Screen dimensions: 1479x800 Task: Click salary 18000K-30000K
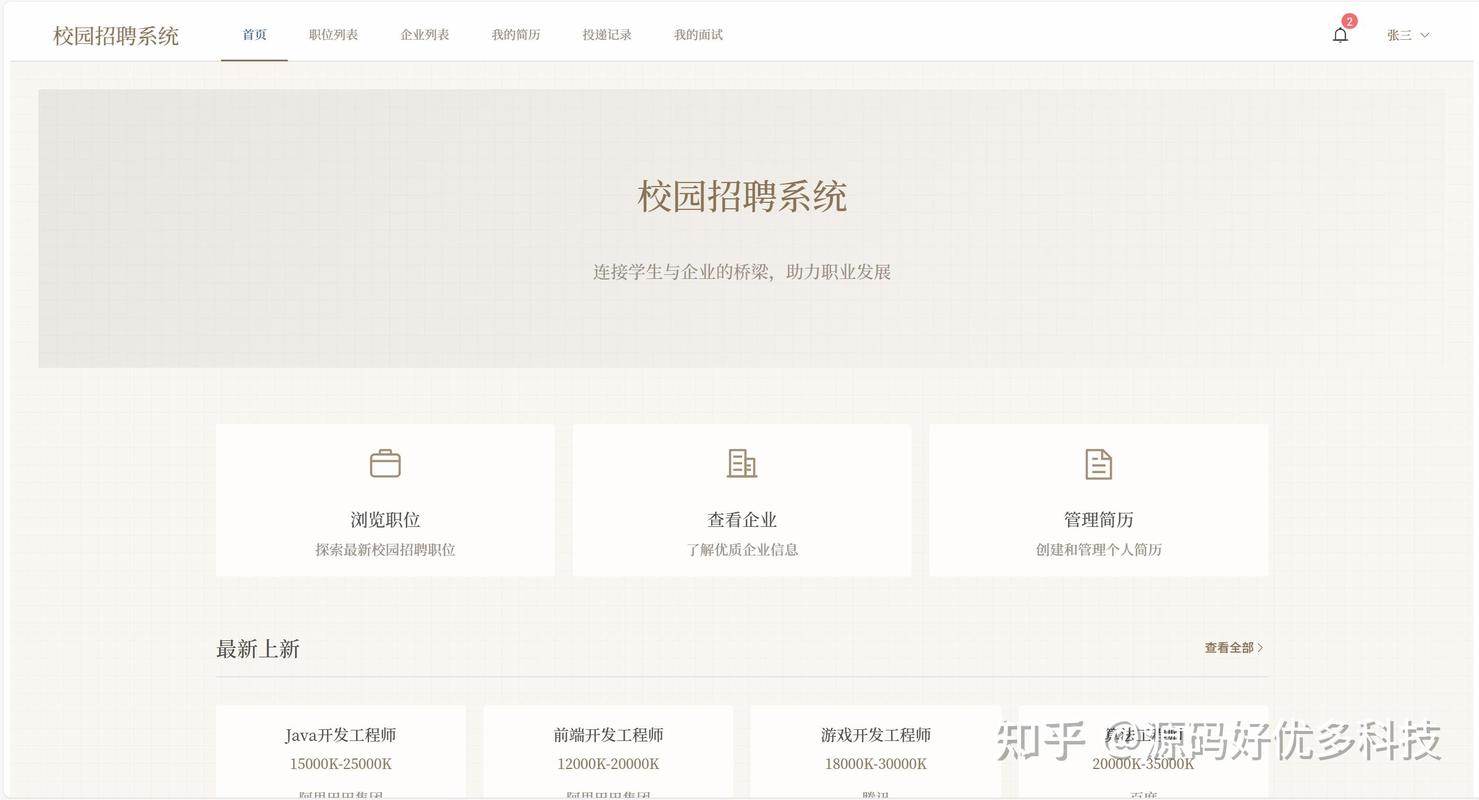click(876, 764)
